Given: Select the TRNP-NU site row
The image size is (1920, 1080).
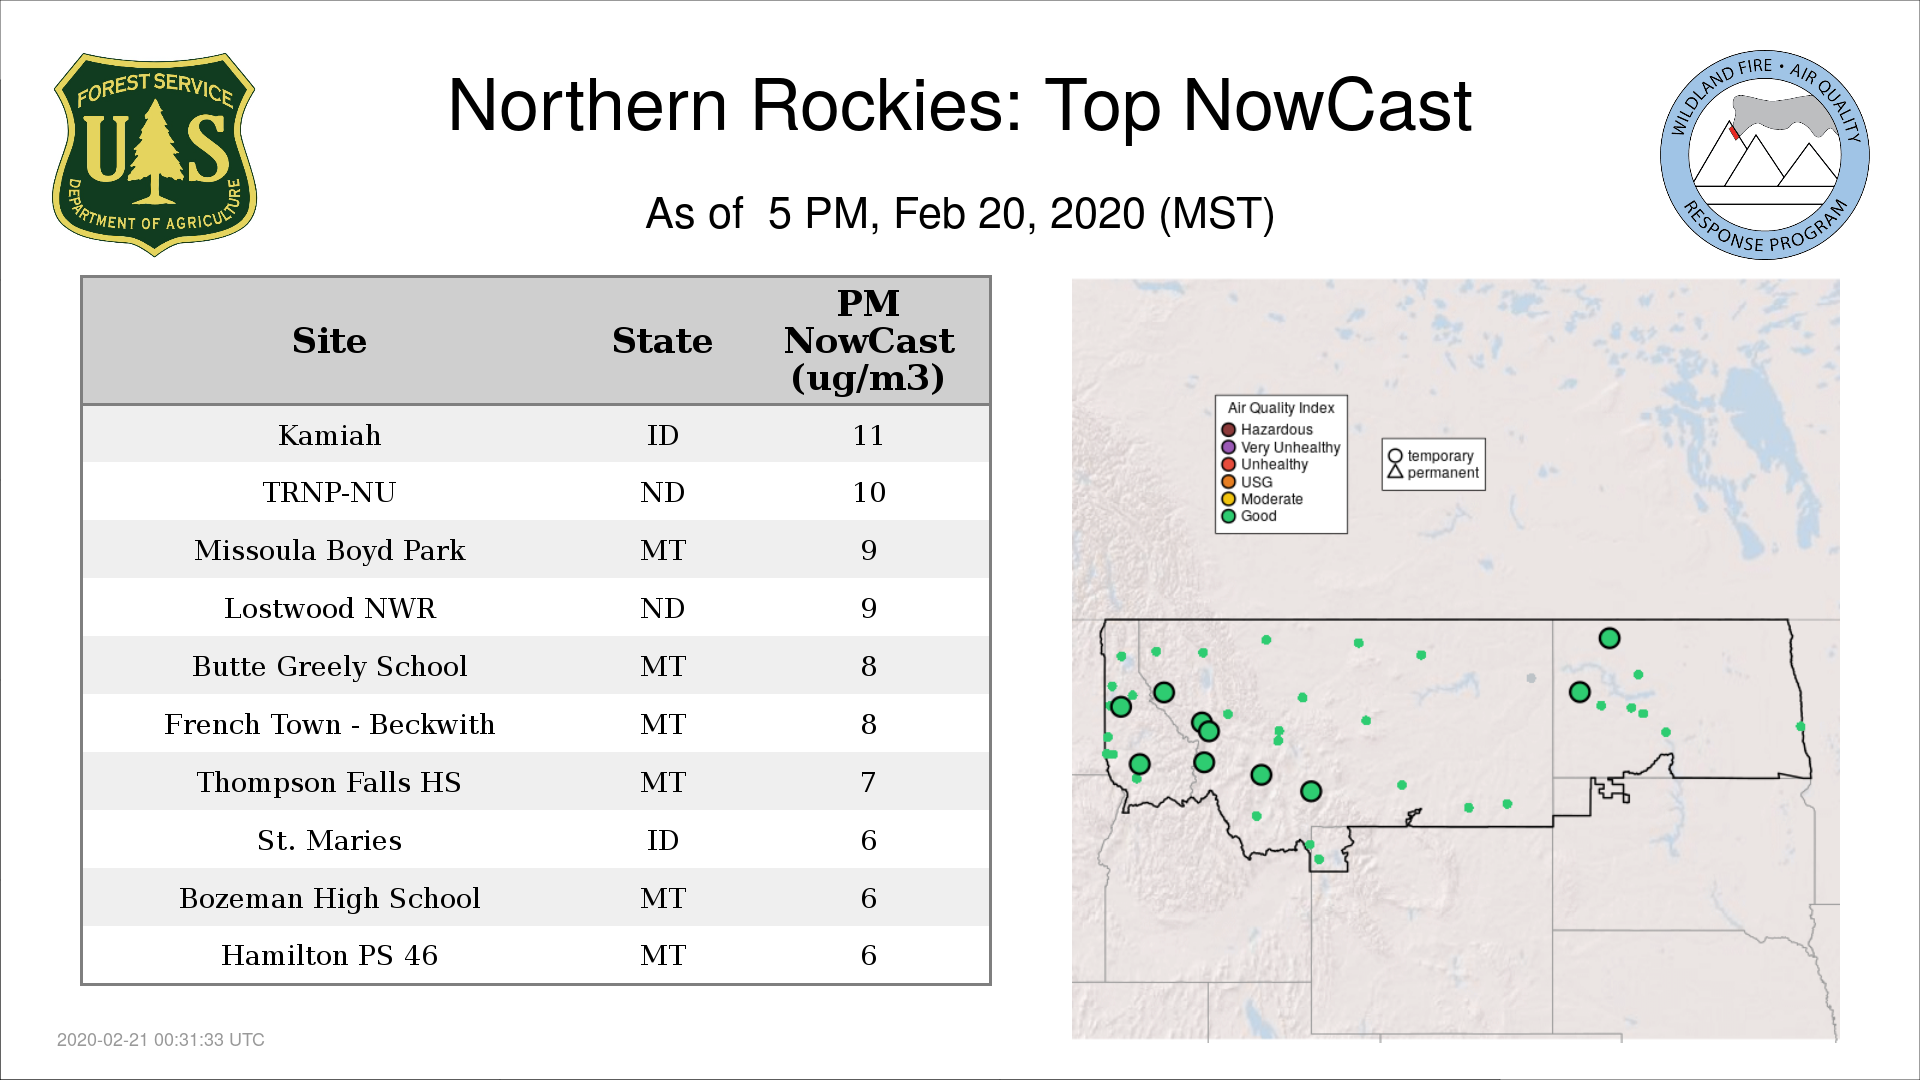Looking at the screenshot, I should point(535,492).
